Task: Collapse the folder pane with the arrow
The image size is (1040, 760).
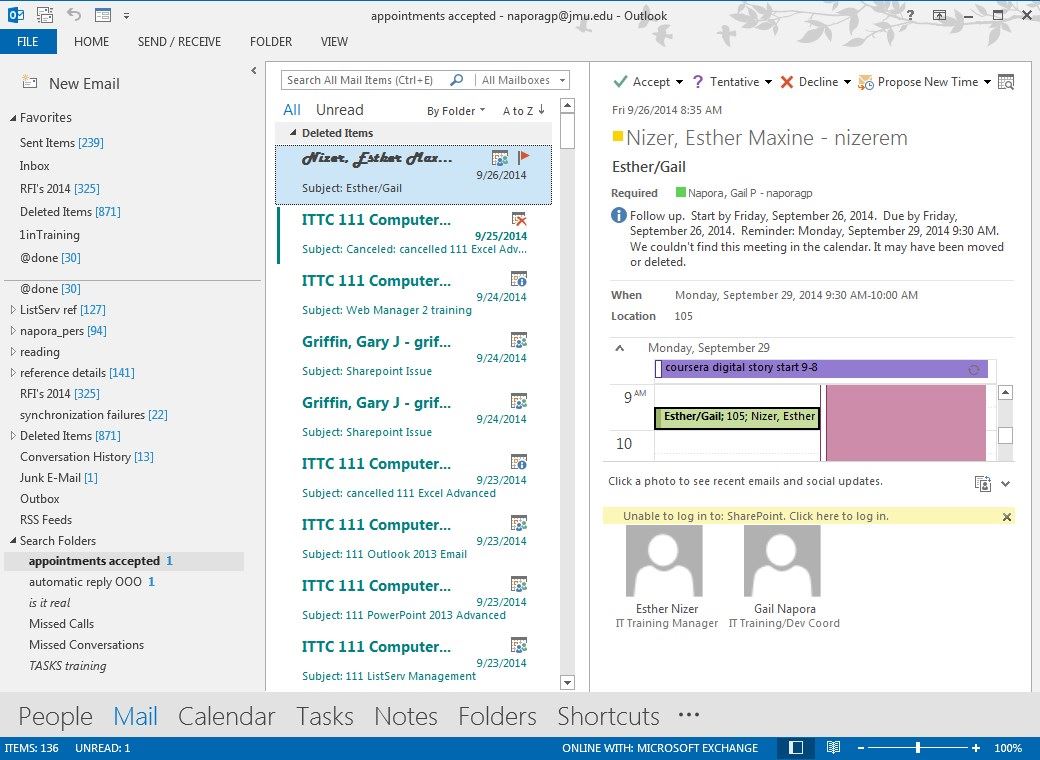Action: click(x=253, y=70)
